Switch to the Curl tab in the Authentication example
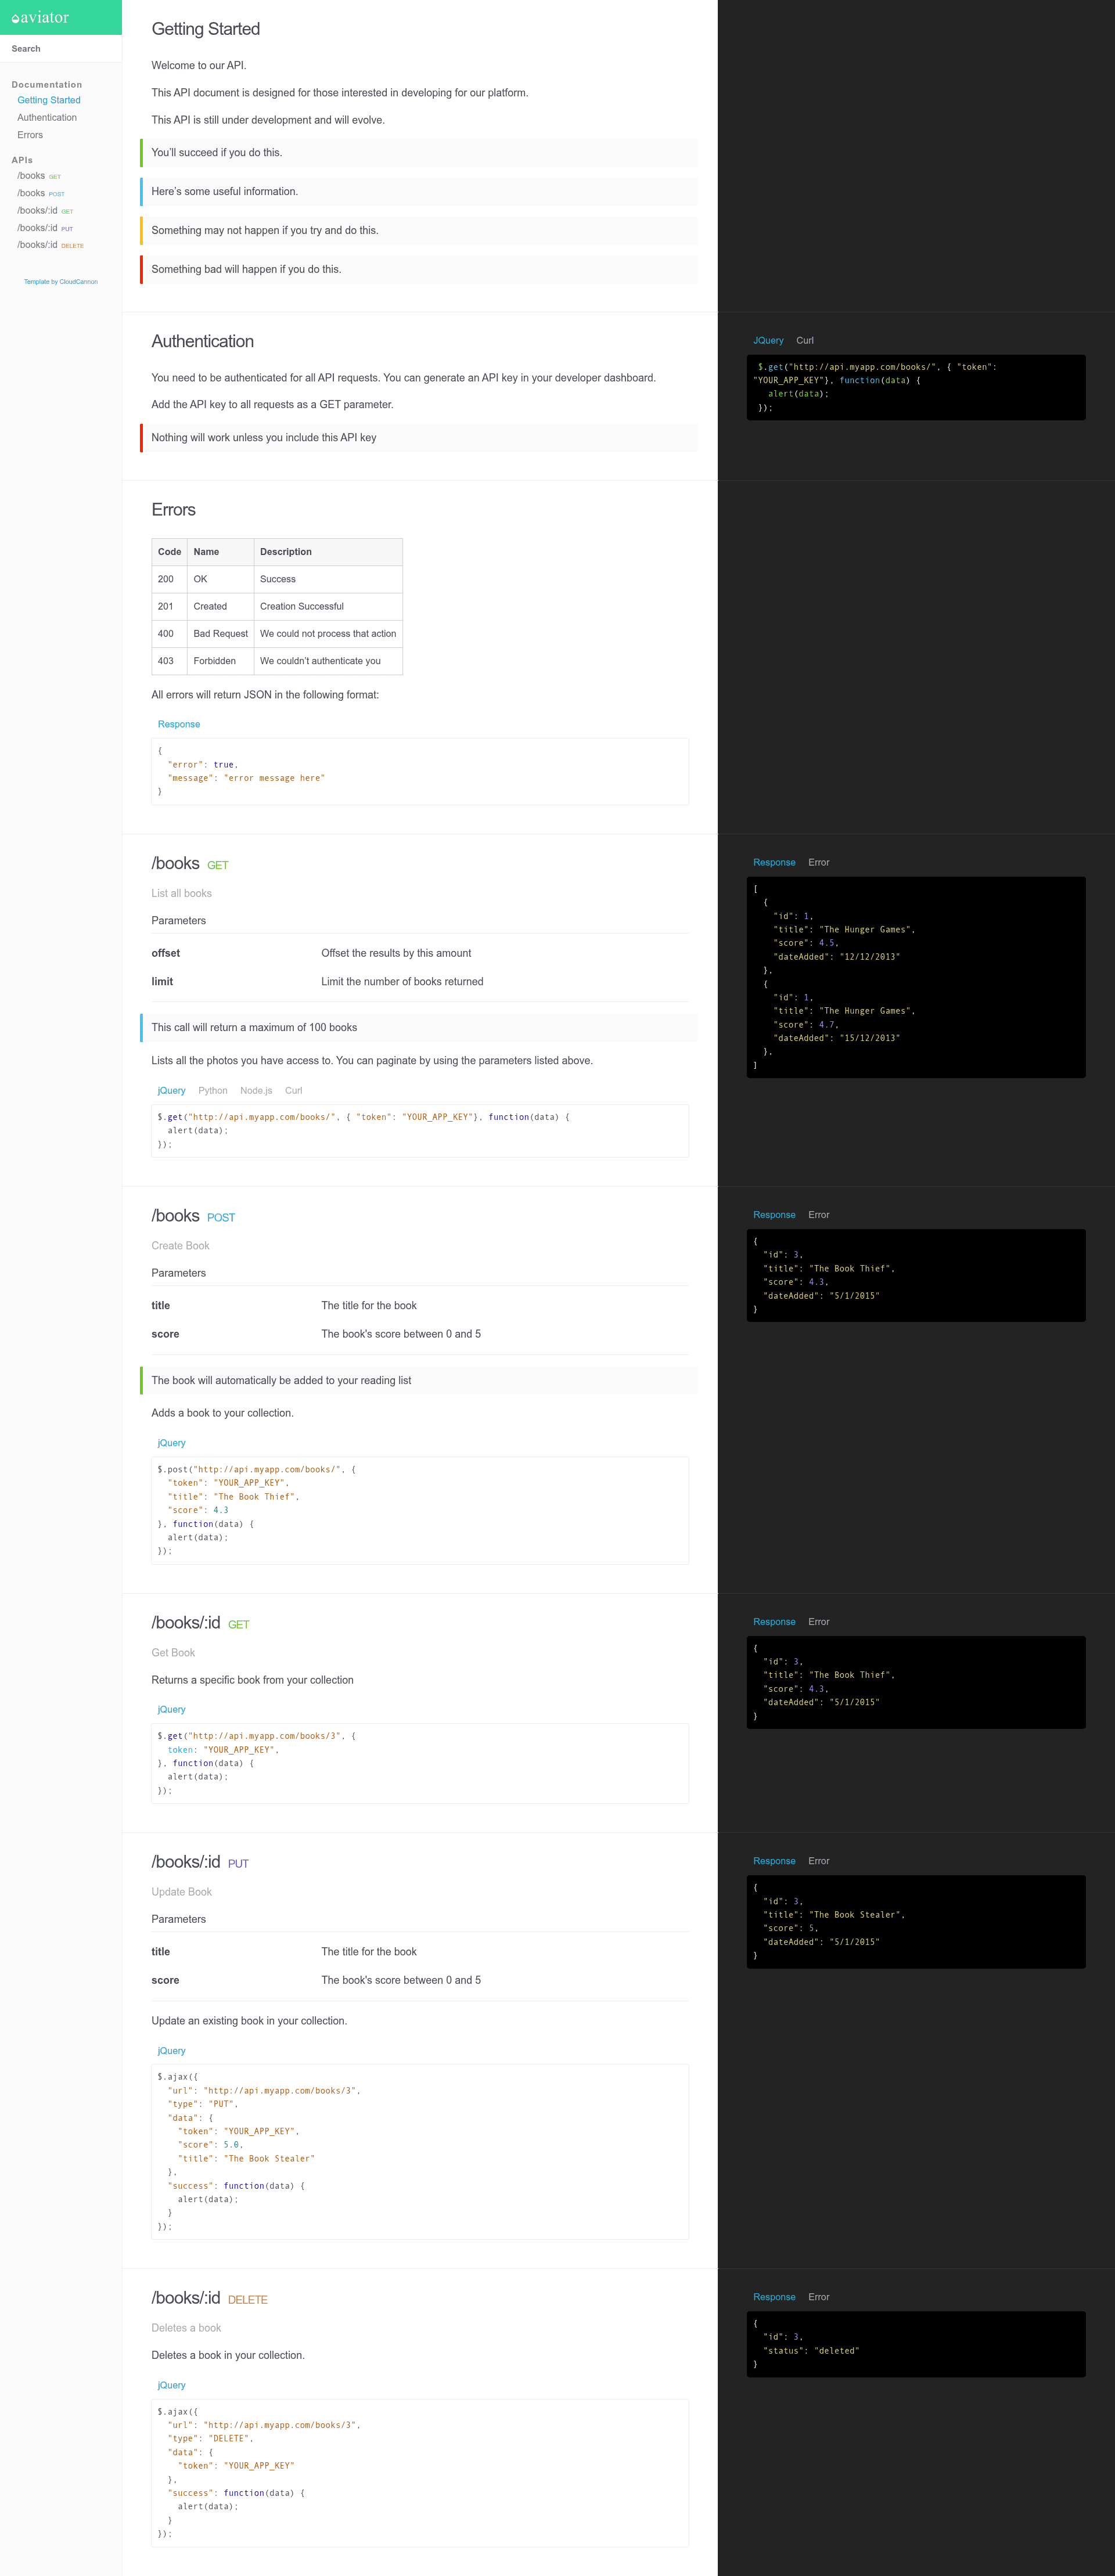 (x=805, y=341)
